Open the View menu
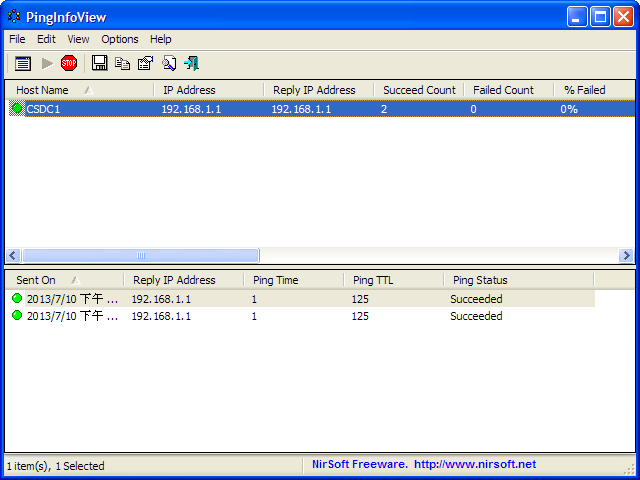The height and width of the screenshot is (480, 640). click(x=78, y=39)
